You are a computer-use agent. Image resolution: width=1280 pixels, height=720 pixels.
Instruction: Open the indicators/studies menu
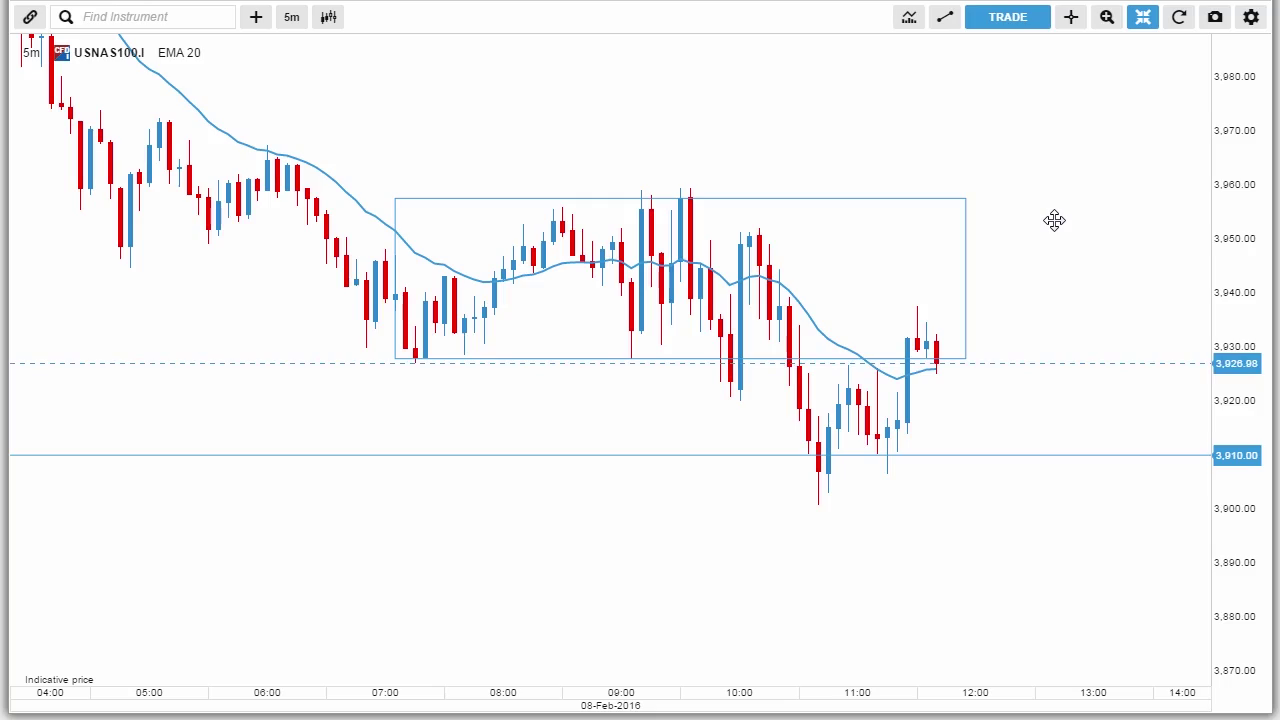click(x=909, y=17)
